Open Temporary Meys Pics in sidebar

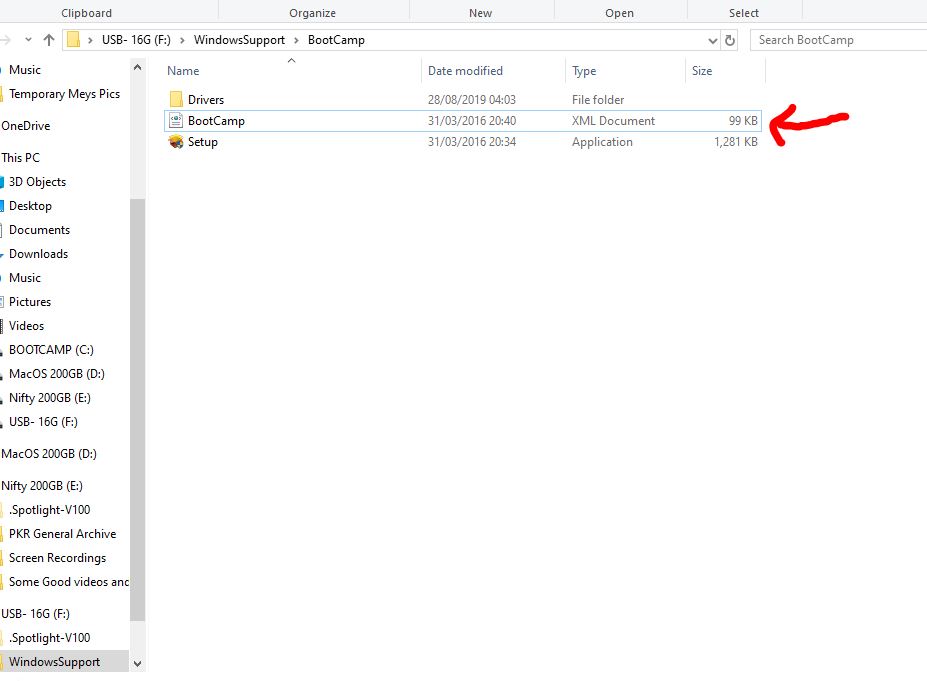click(64, 94)
